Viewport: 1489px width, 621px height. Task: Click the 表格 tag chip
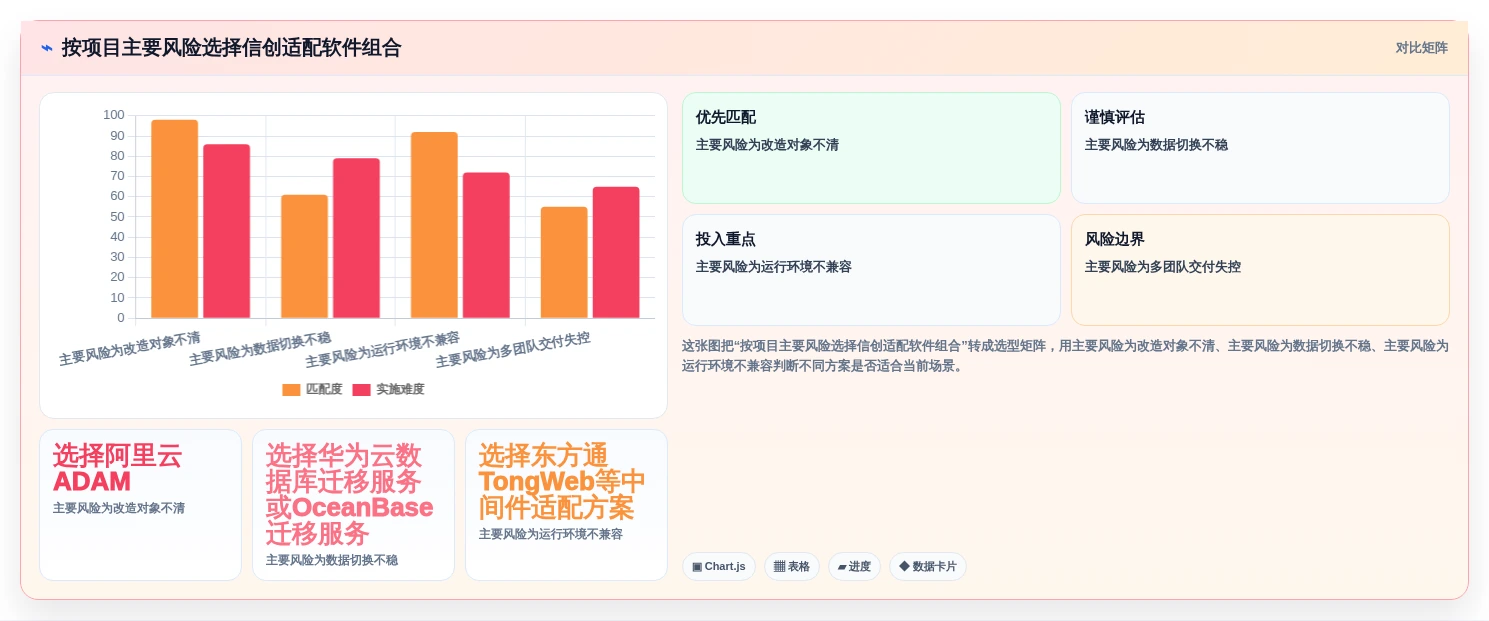[792, 566]
